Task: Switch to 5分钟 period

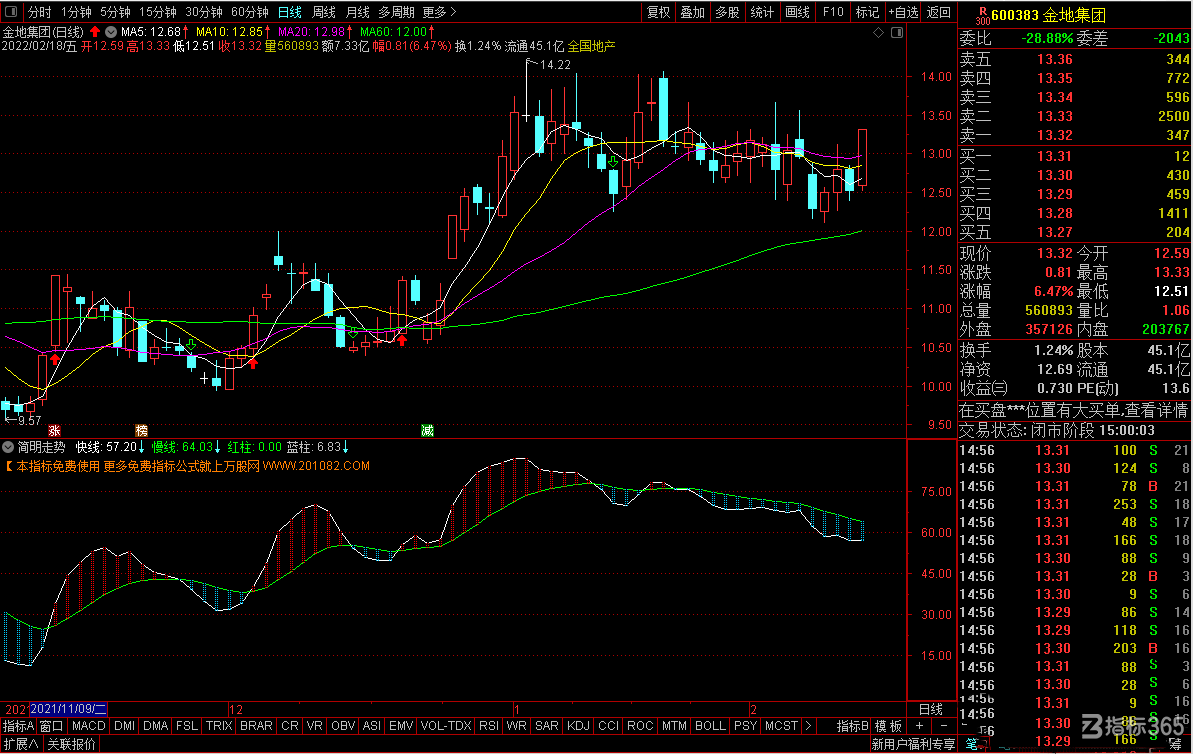Action: pyautogui.click(x=116, y=12)
